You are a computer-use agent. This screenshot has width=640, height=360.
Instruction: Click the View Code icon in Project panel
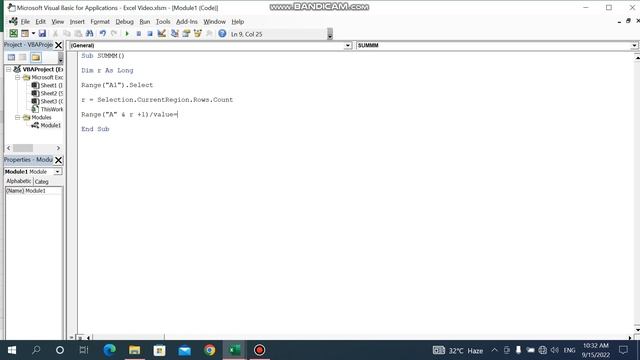point(11,57)
